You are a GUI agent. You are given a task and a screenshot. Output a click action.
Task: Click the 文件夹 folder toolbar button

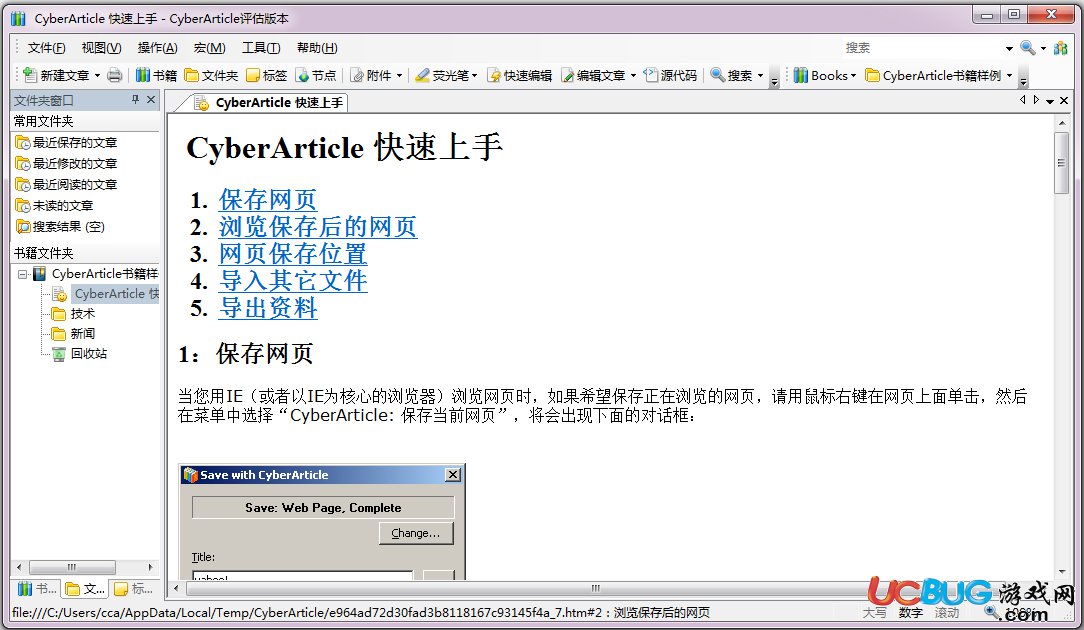211,75
